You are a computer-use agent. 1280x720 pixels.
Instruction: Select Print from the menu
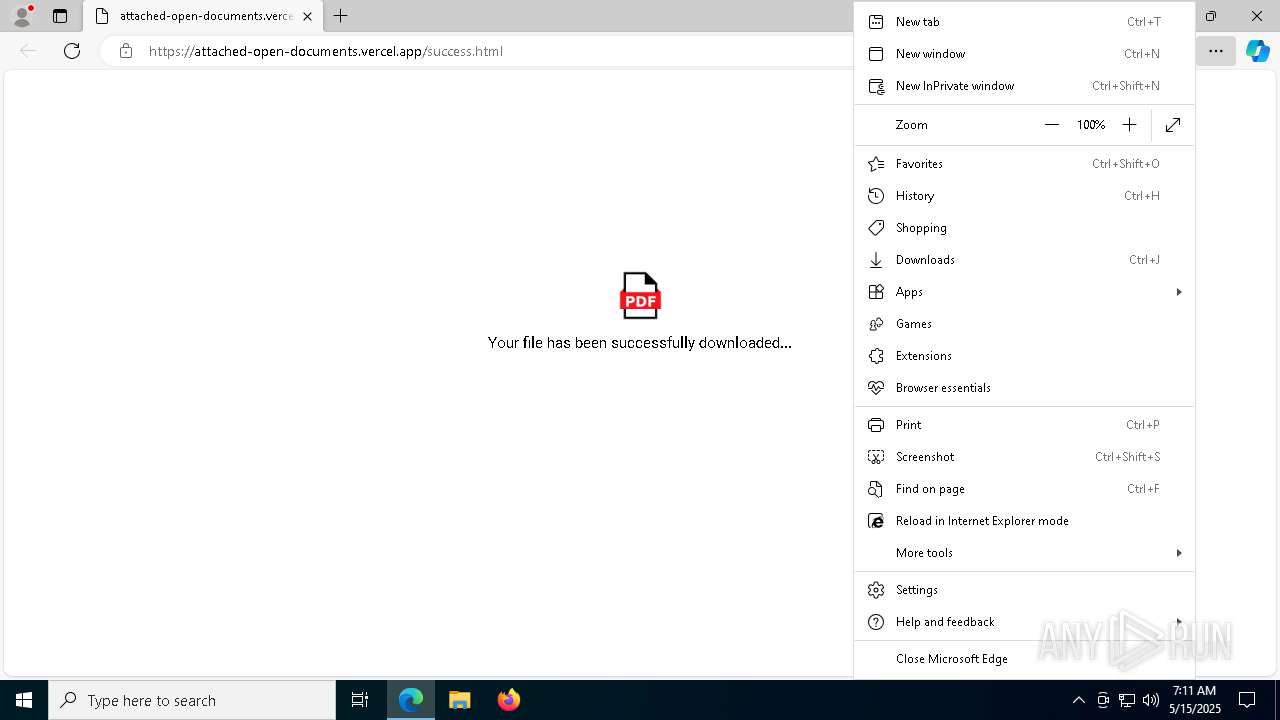click(1024, 425)
